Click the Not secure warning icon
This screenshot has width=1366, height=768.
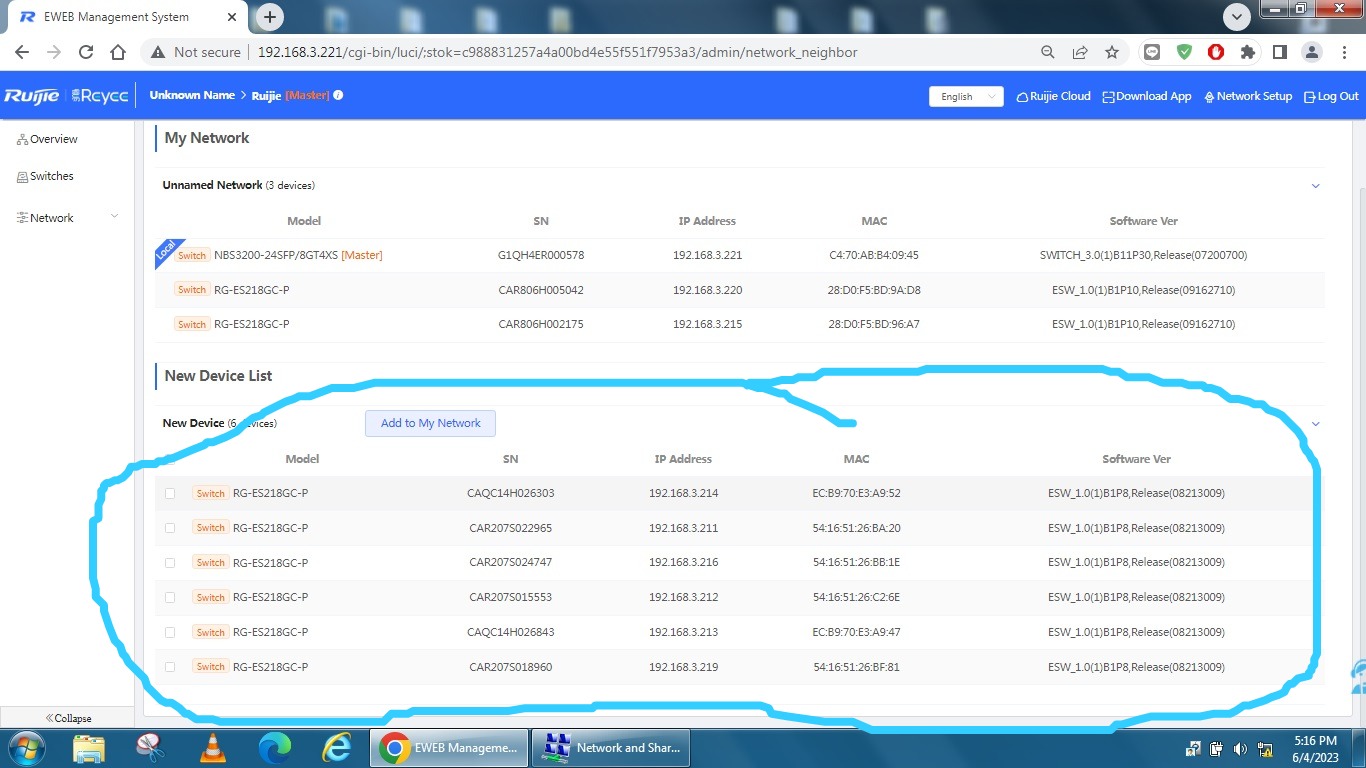158,52
